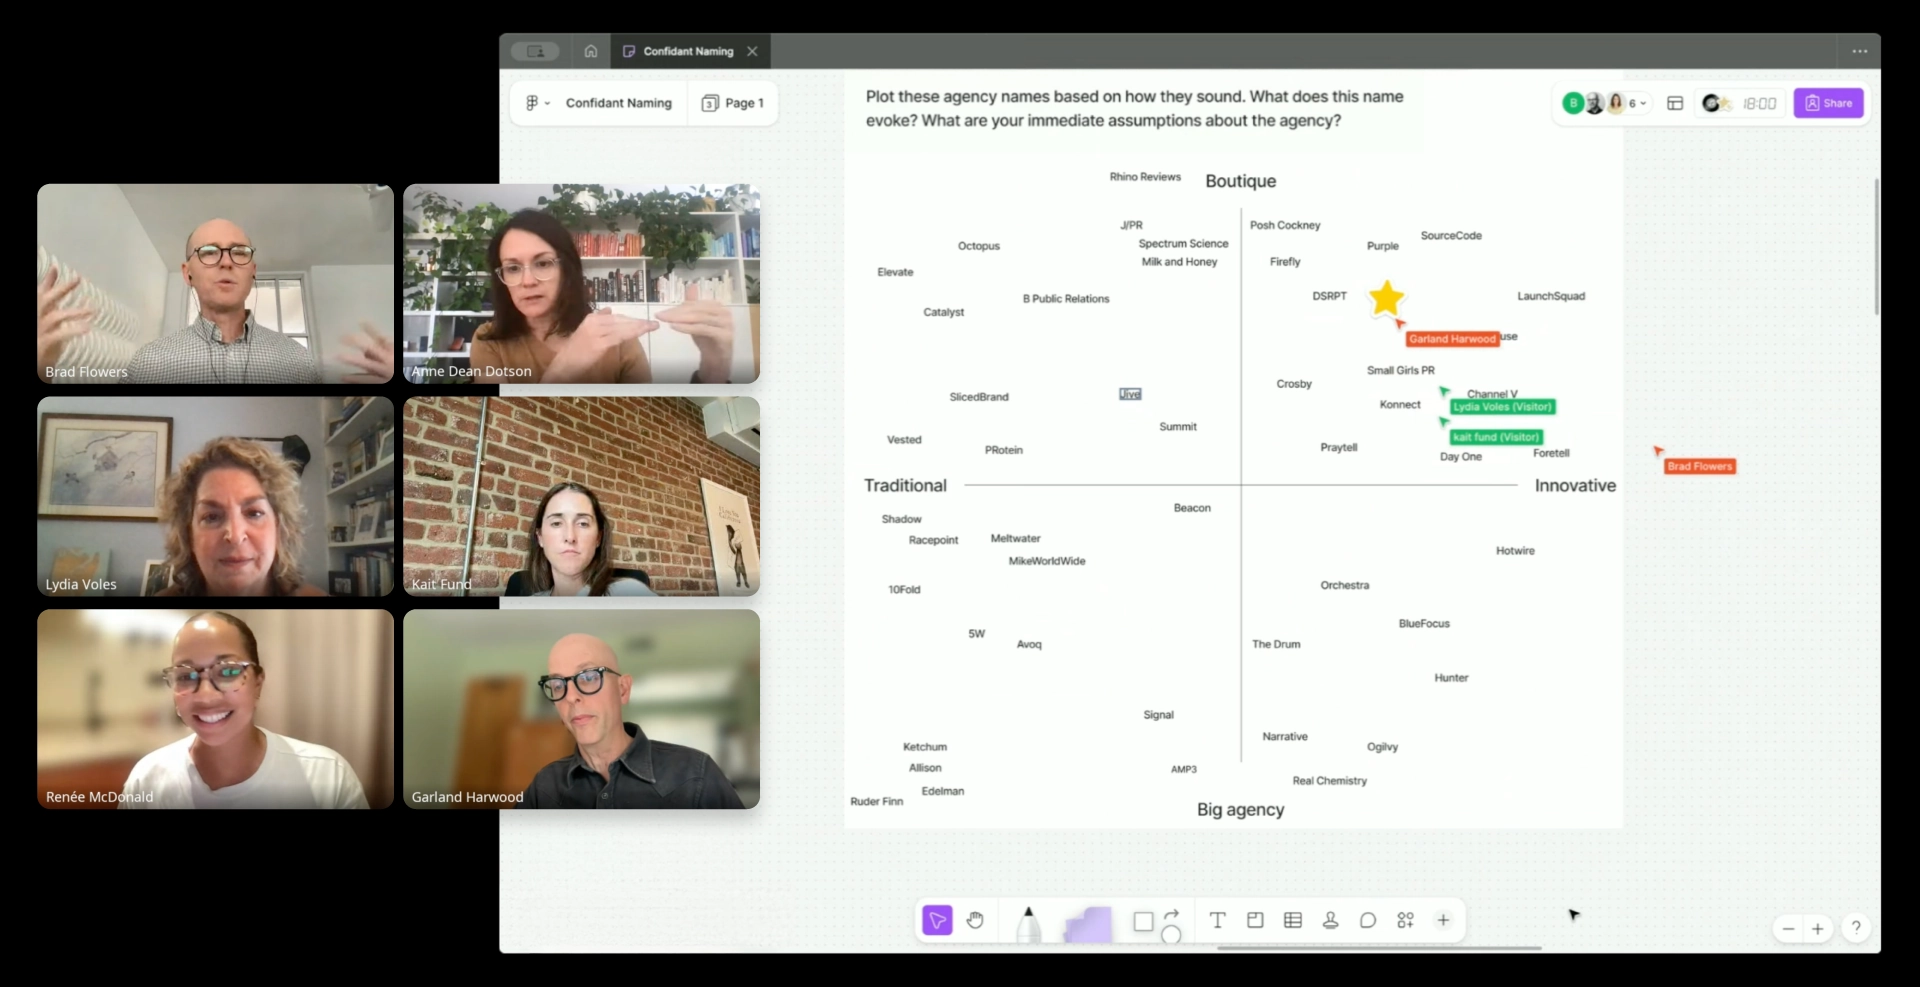Select the Comment bubble tool

pos(1368,920)
